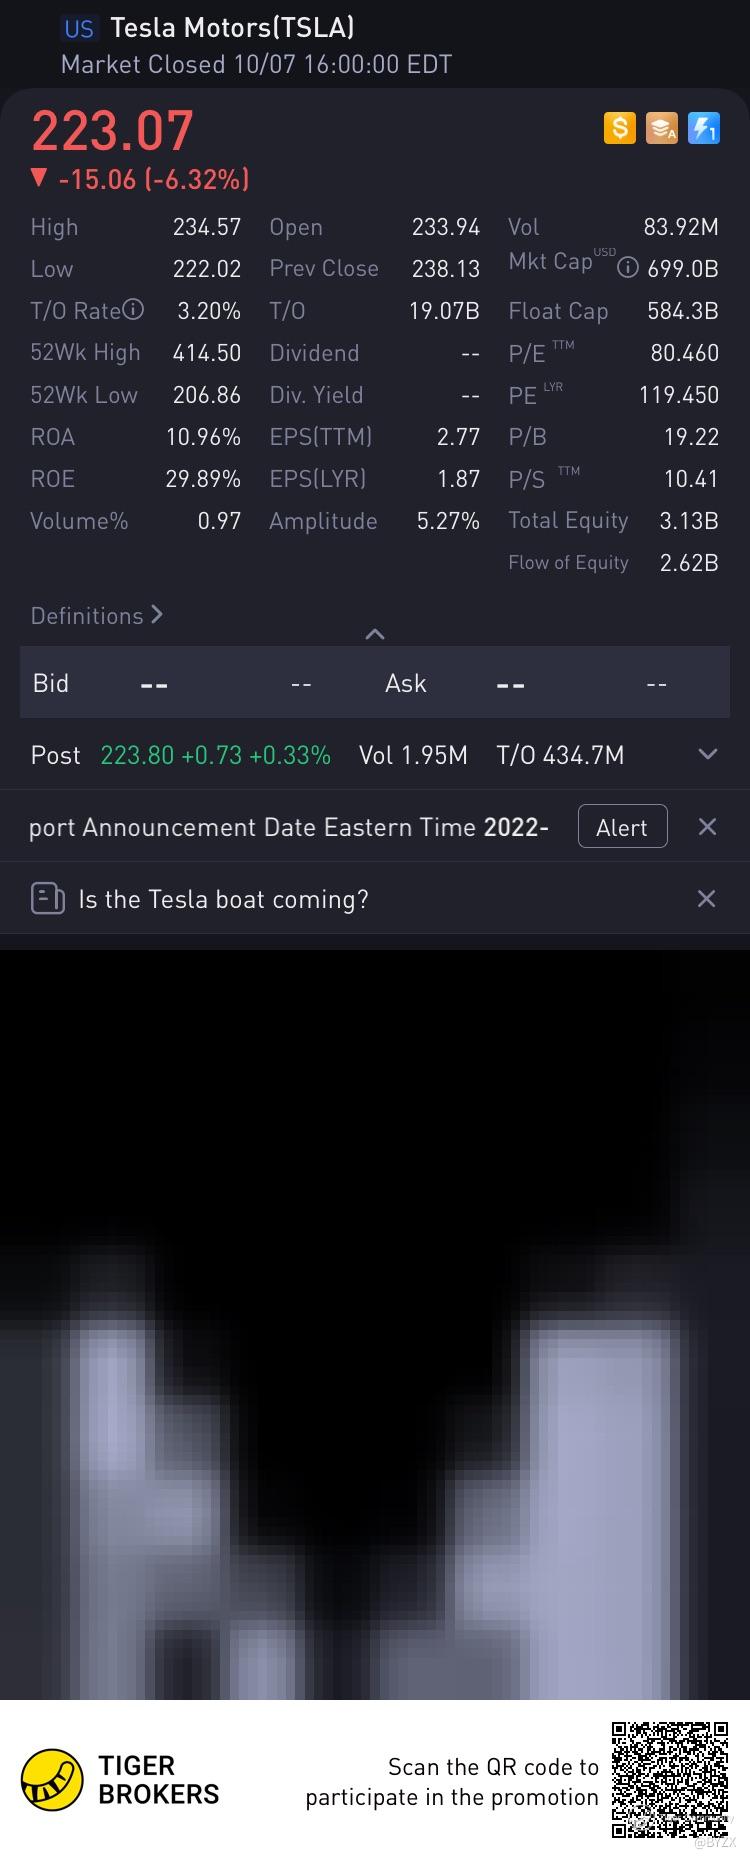Screen dimensions: 750x1860
Task: Tap the orange stacked layers badge icon
Action: pyautogui.click(x=662, y=128)
